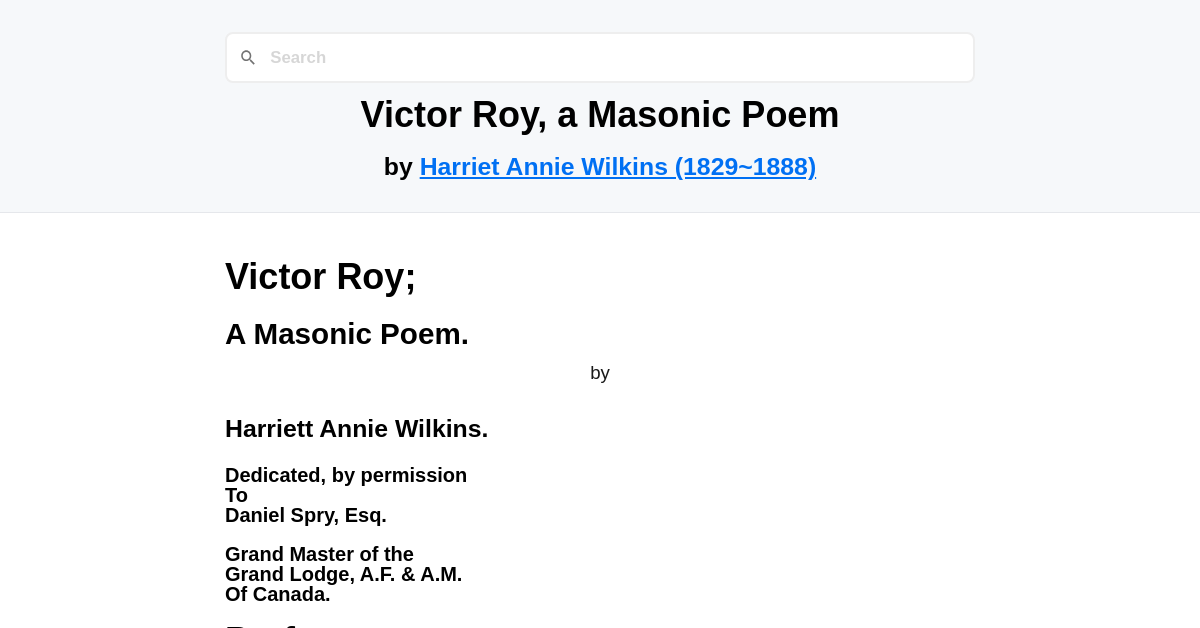Click inside the white search bar
Image resolution: width=1200 pixels, height=628 pixels.
(600, 57)
